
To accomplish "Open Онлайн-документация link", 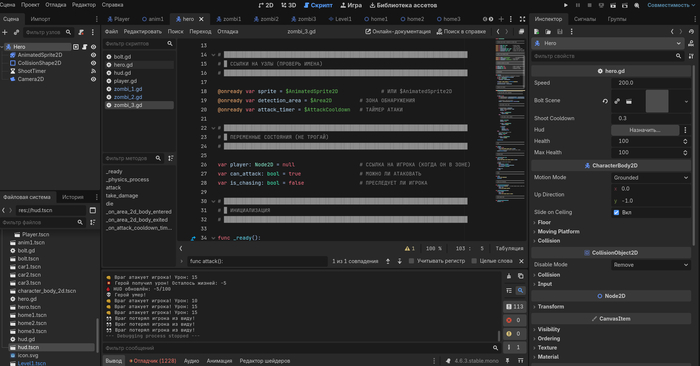I will pyautogui.click(x=398, y=32).
